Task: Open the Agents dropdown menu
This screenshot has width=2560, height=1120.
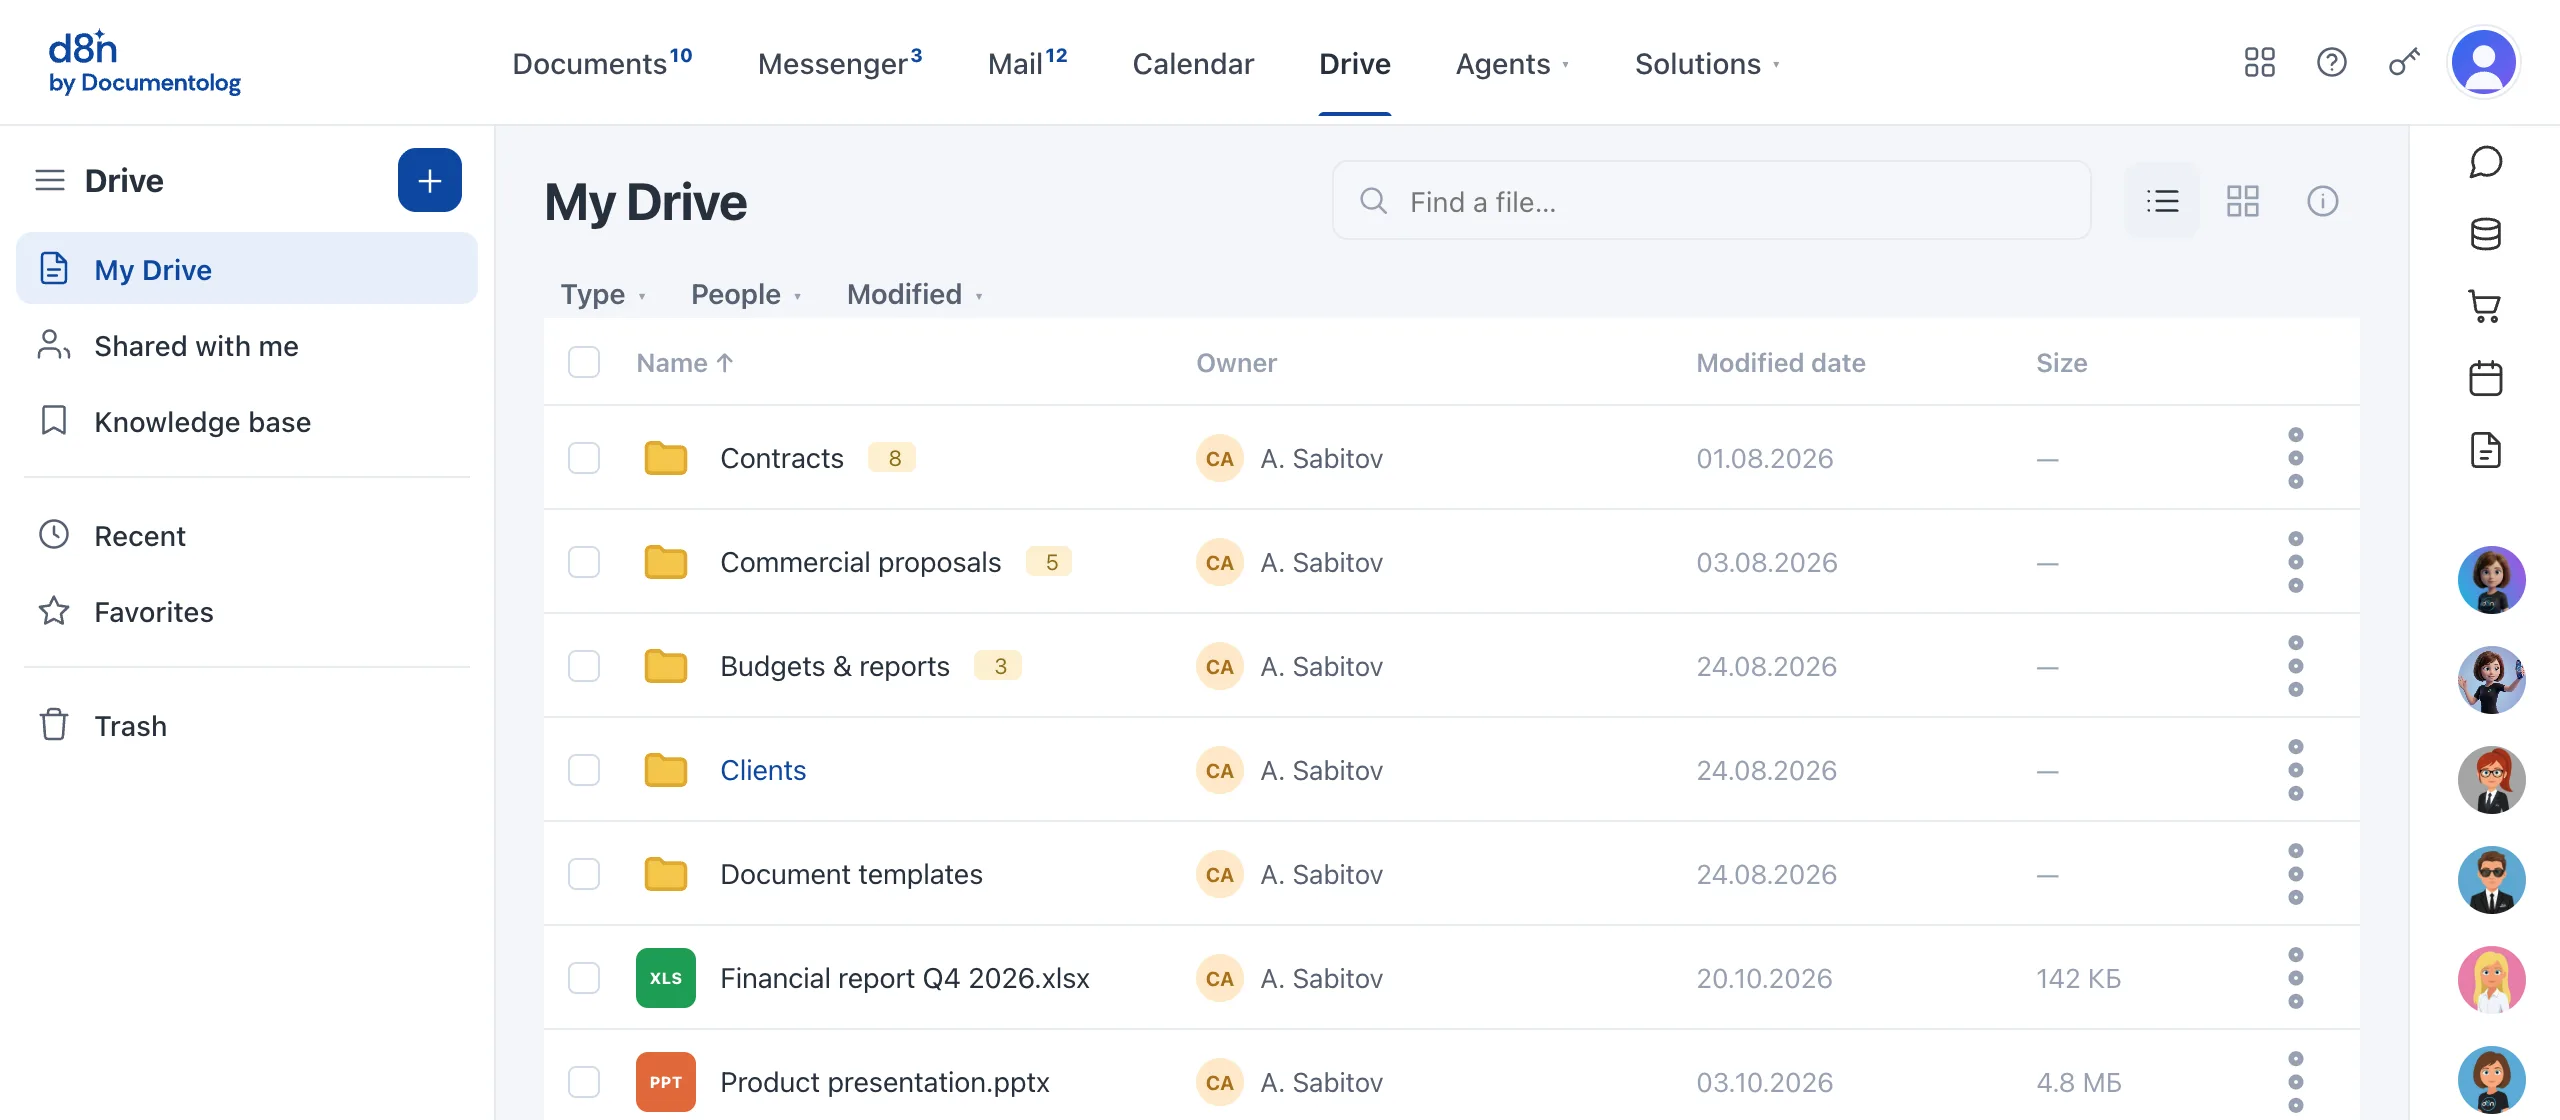Action: (1512, 64)
